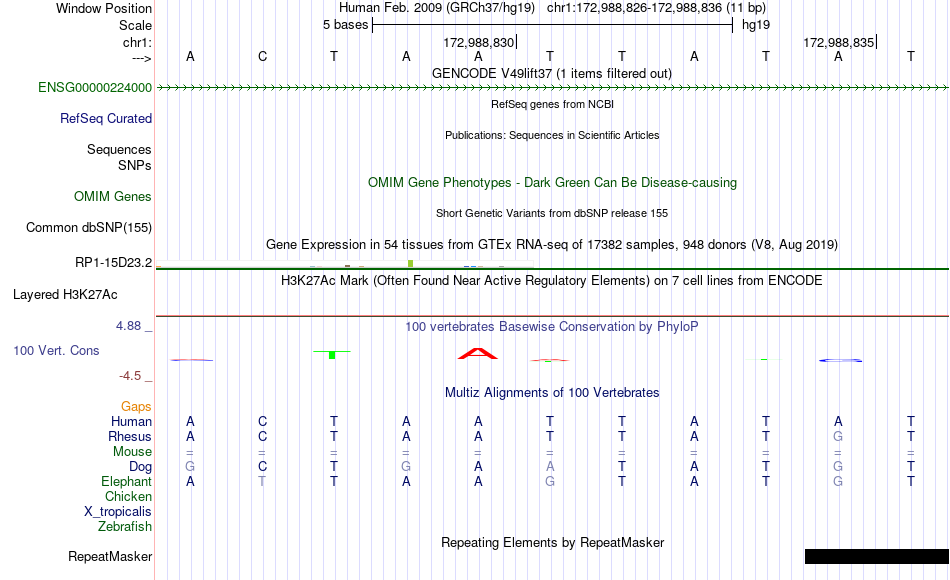Screen dimensions: 950x580
Task: Click the RefSeq genes from NCBI title
Action: tap(552, 104)
